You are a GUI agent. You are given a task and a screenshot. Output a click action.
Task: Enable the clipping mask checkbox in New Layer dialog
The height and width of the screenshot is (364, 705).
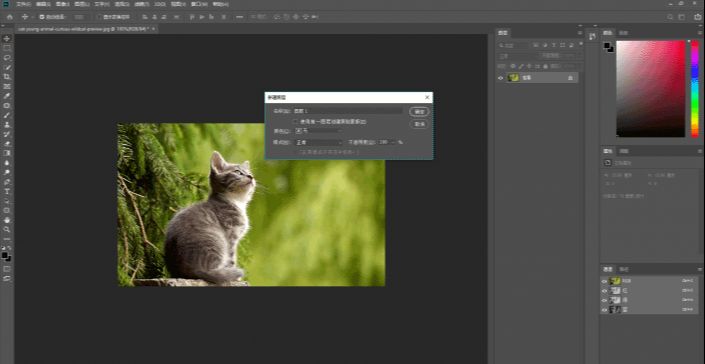(x=295, y=121)
